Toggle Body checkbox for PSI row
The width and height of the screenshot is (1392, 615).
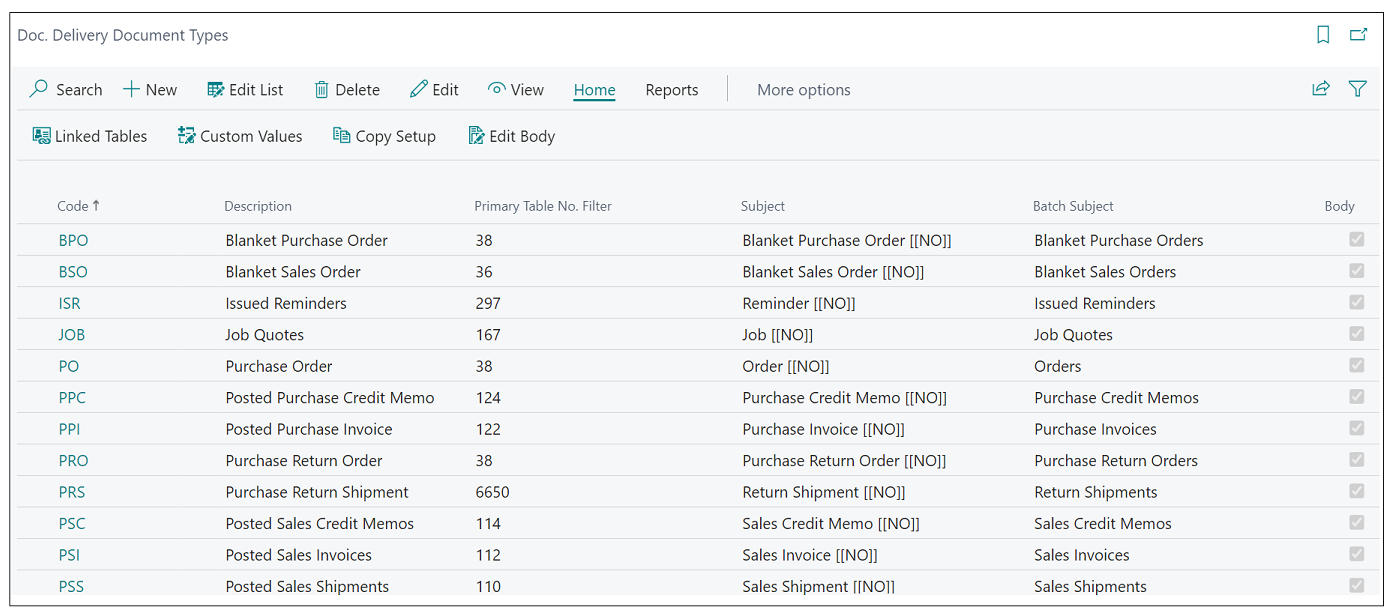(x=1356, y=554)
